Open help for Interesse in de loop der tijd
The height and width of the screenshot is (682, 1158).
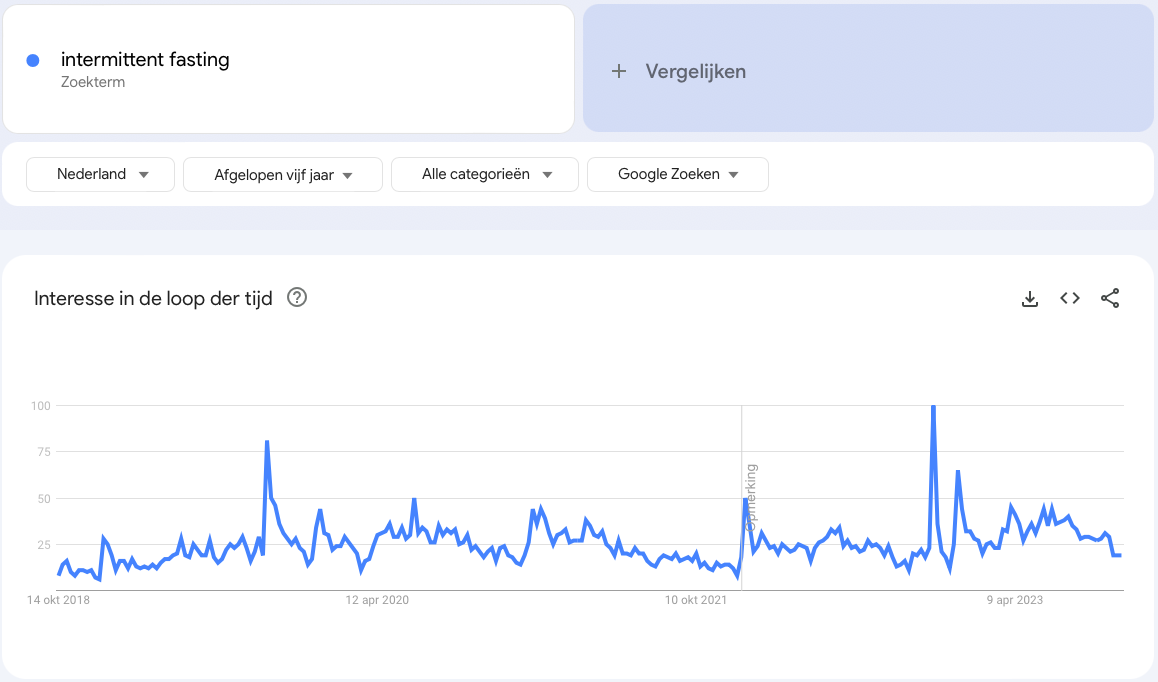tap(296, 298)
